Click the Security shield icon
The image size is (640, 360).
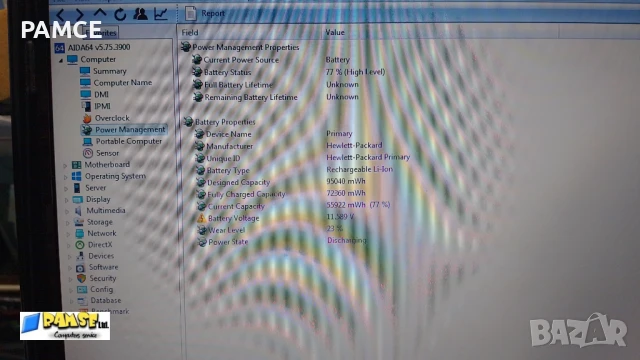82,278
